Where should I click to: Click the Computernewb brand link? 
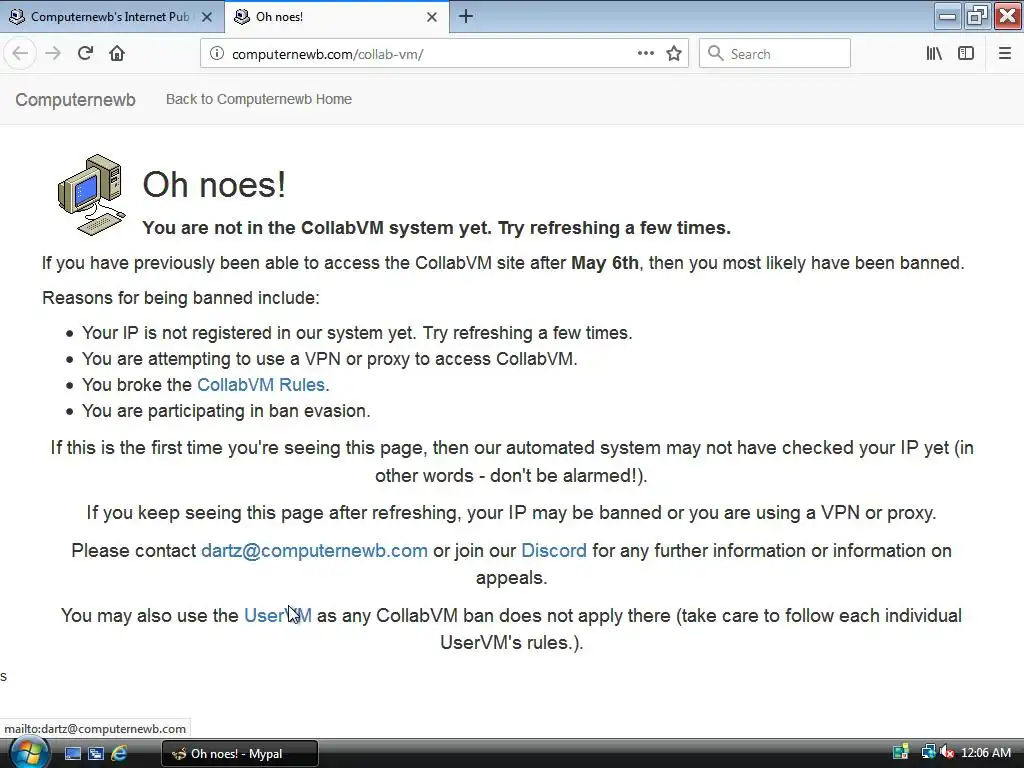point(76,100)
